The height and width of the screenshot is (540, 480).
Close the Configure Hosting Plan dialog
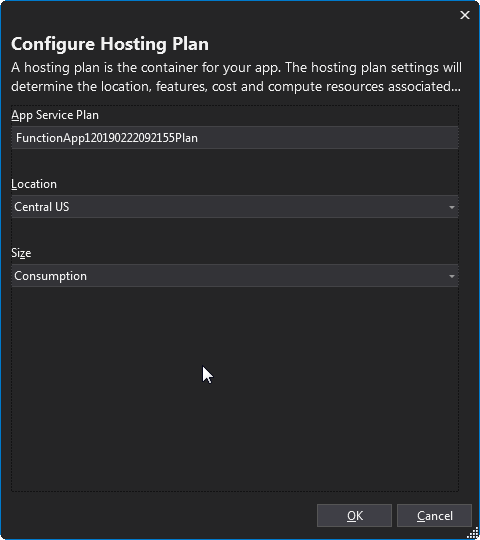(x=465, y=15)
